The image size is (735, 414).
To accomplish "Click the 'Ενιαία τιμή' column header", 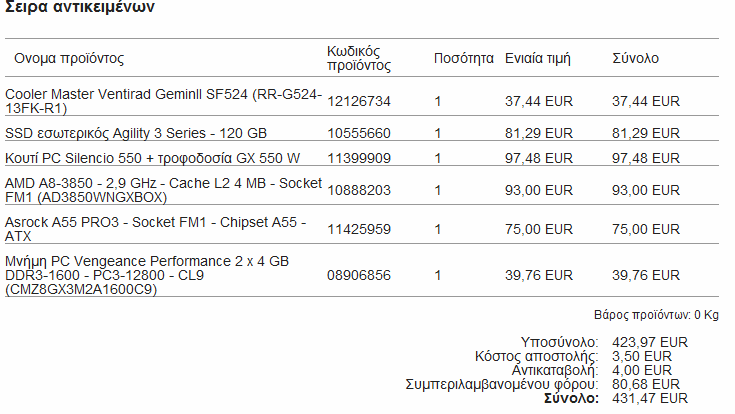I will point(537,58).
